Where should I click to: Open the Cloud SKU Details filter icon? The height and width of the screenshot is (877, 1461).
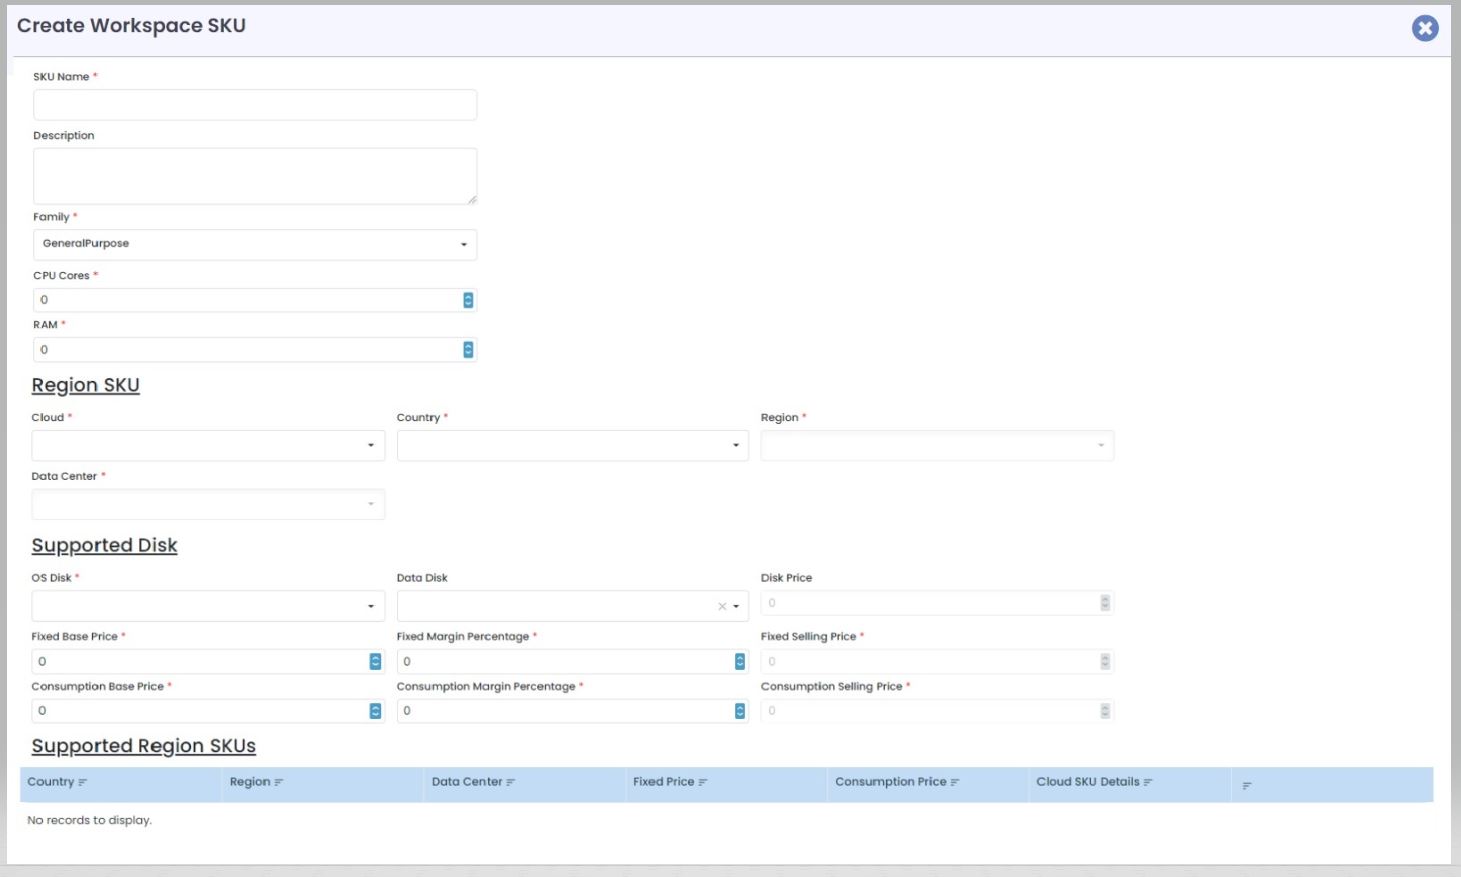[x=1148, y=783]
